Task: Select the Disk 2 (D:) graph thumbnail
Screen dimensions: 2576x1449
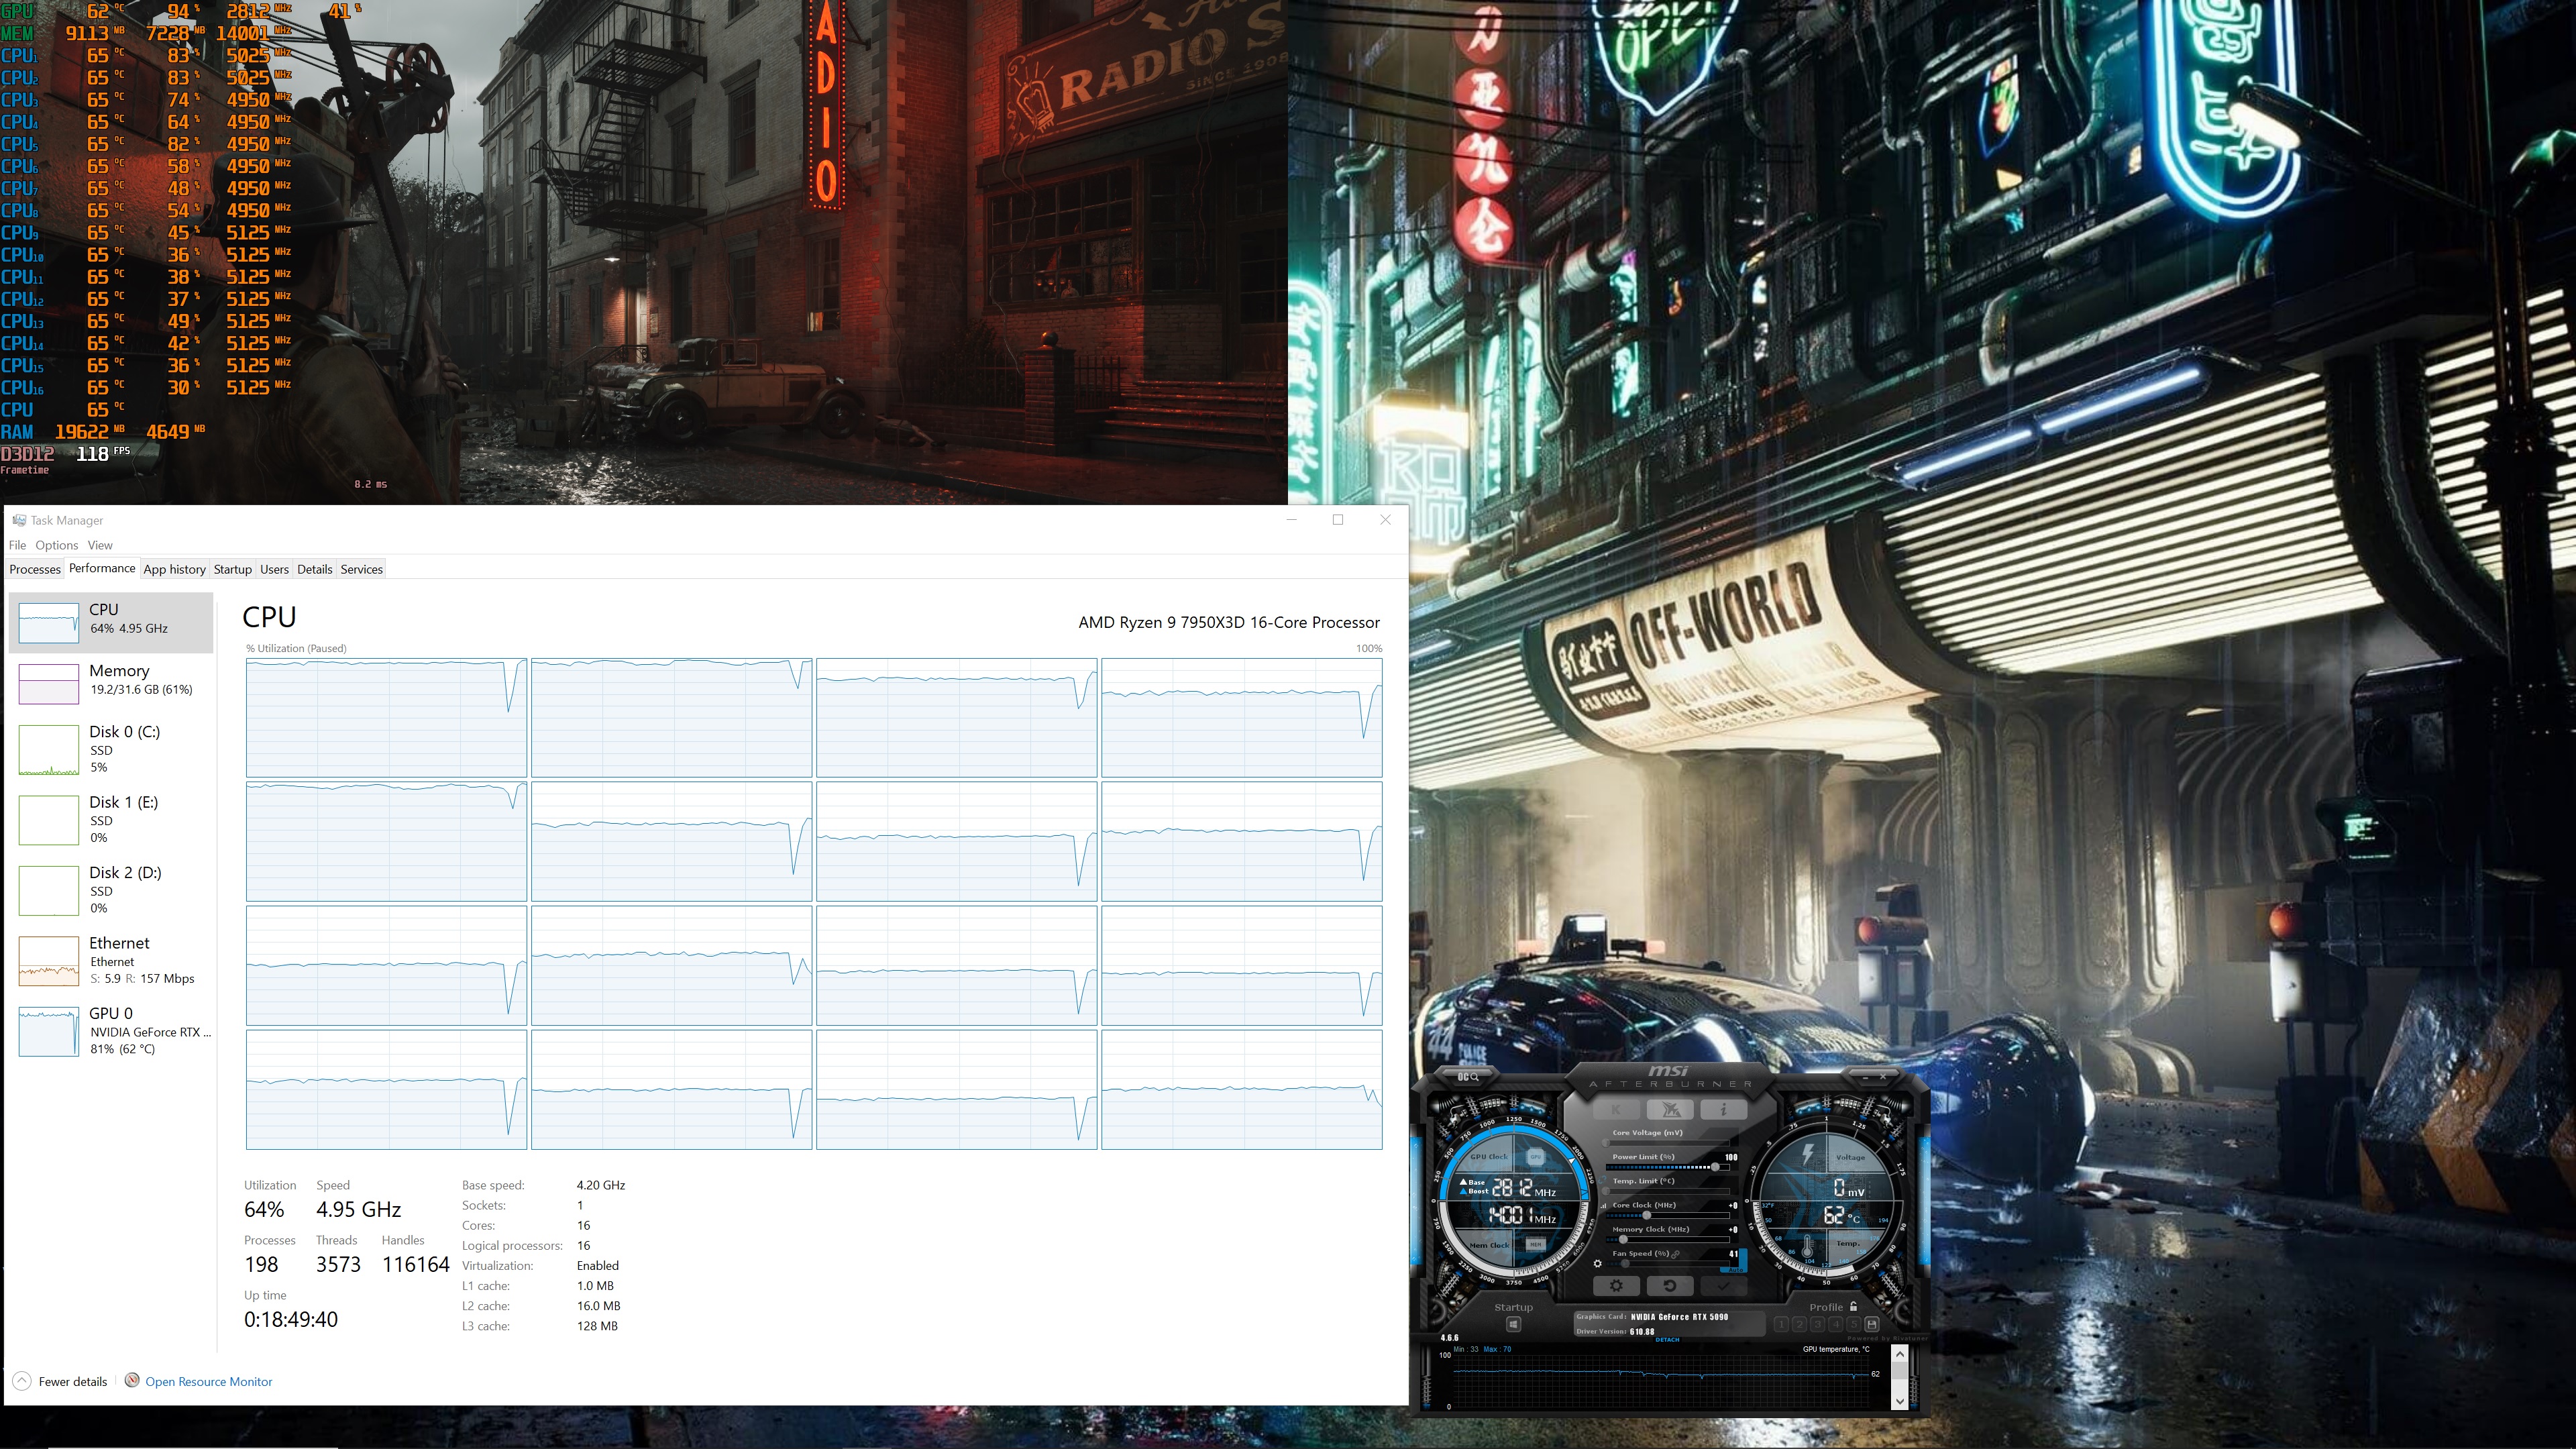Action: 49,890
